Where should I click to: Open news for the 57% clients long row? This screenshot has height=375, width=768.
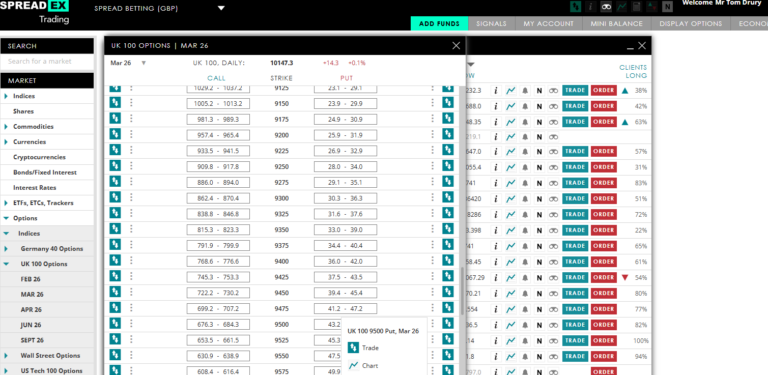[x=539, y=152]
